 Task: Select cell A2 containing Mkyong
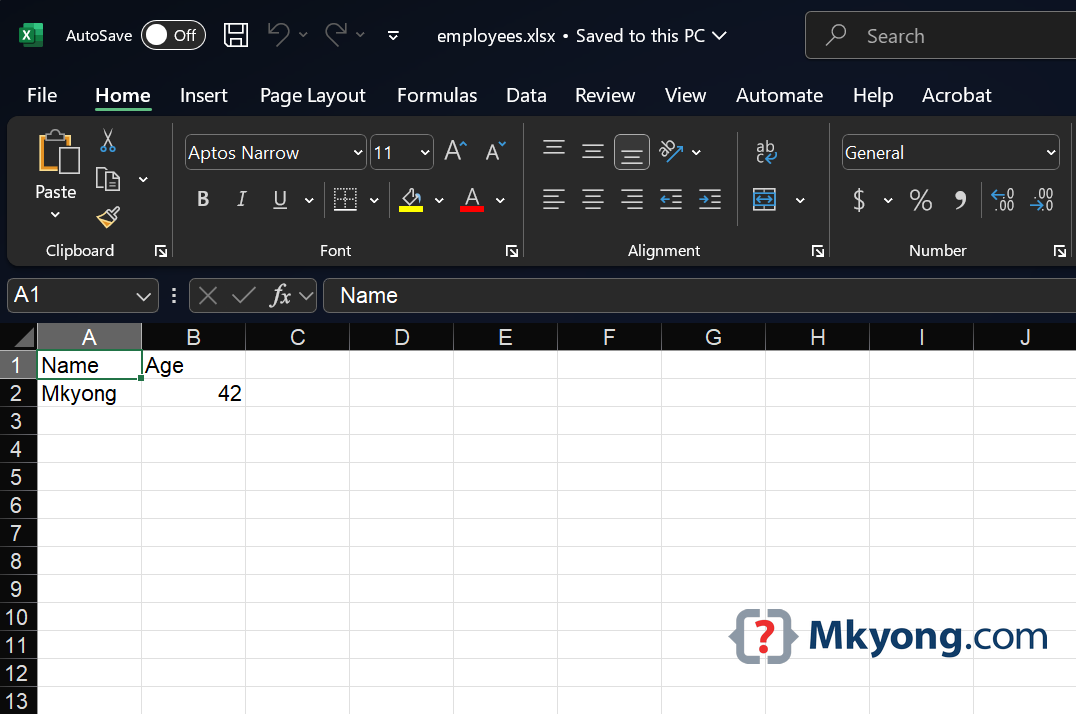pyautogui.click(x=88, y=394)
